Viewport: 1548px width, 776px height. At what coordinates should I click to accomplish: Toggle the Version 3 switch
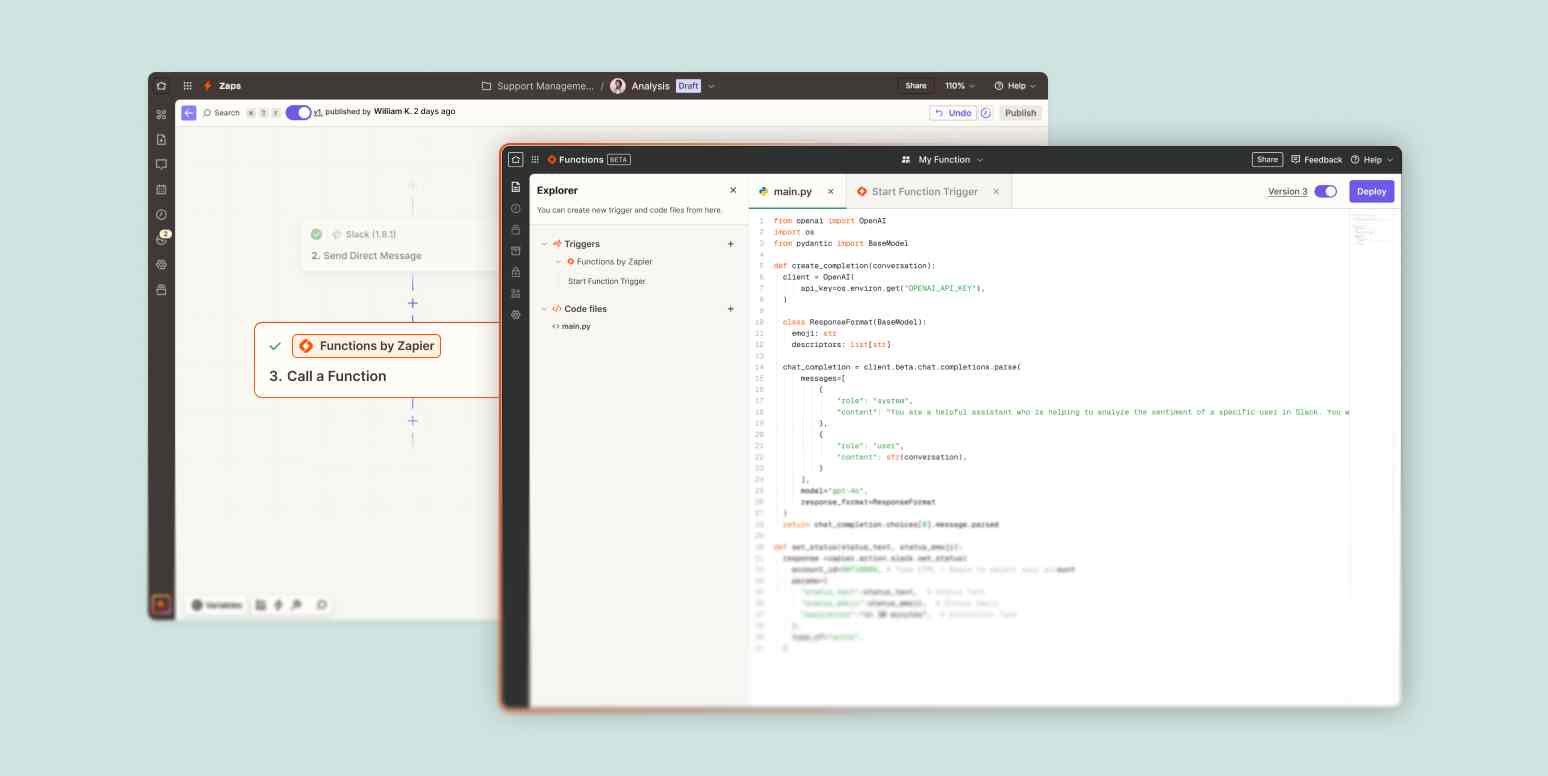(1326, 191)
